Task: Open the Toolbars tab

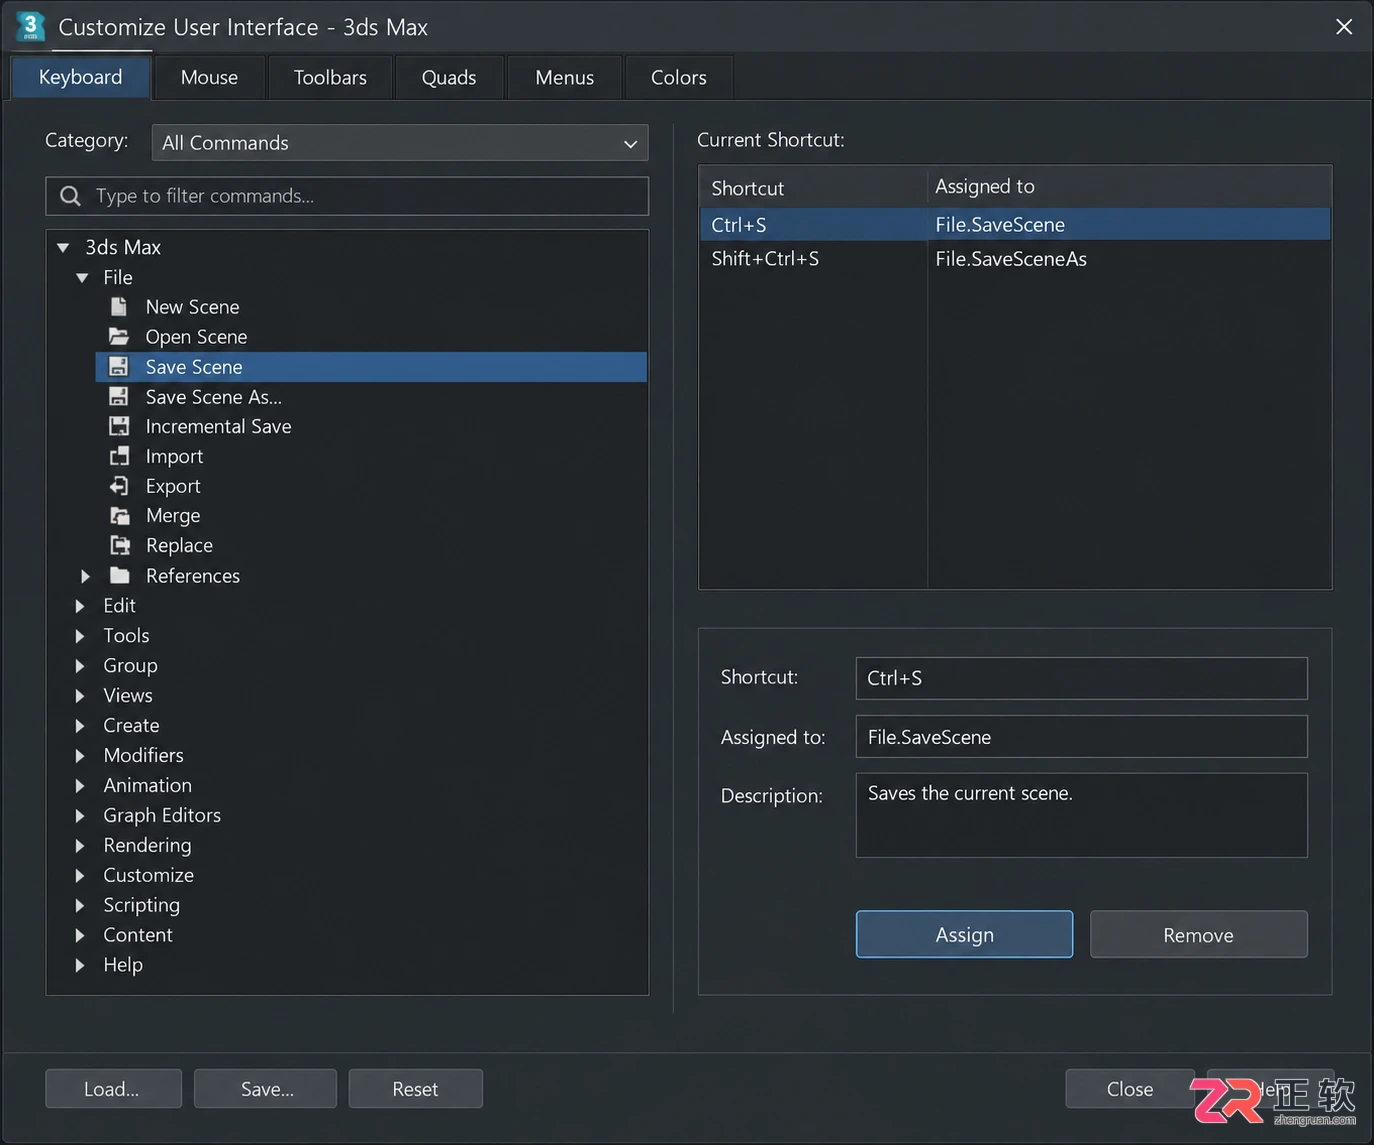Action: coord(330,77)
